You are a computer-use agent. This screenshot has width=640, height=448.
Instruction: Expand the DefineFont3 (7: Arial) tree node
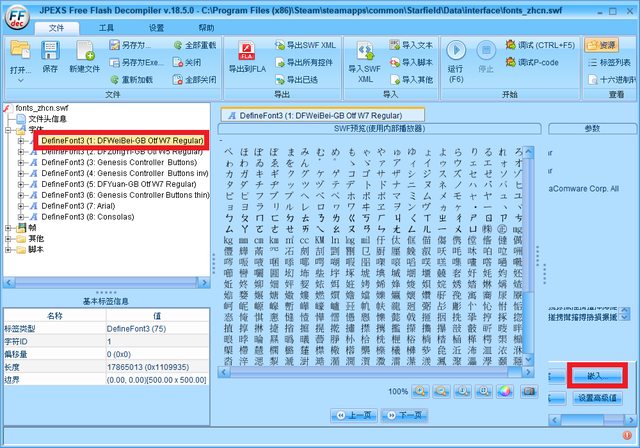point(22,205)
